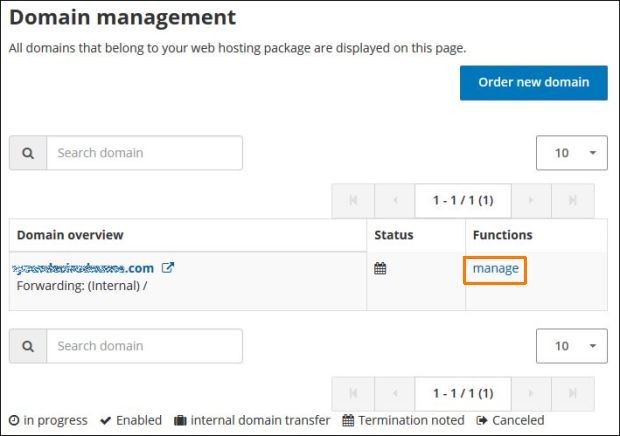Go to next page in top pagination
This screenshot has height=436, width=620.
pyautogui.click(x=531, y=200)
